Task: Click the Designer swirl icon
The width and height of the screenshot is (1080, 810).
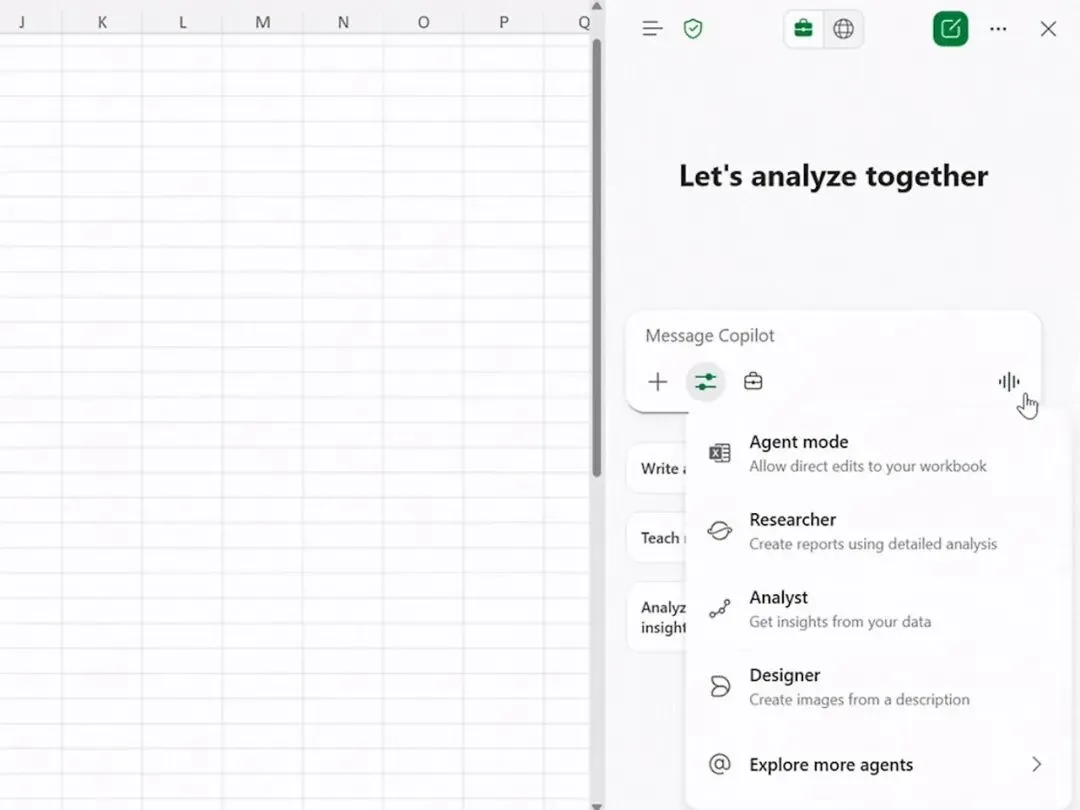Action: pos(720,687)
